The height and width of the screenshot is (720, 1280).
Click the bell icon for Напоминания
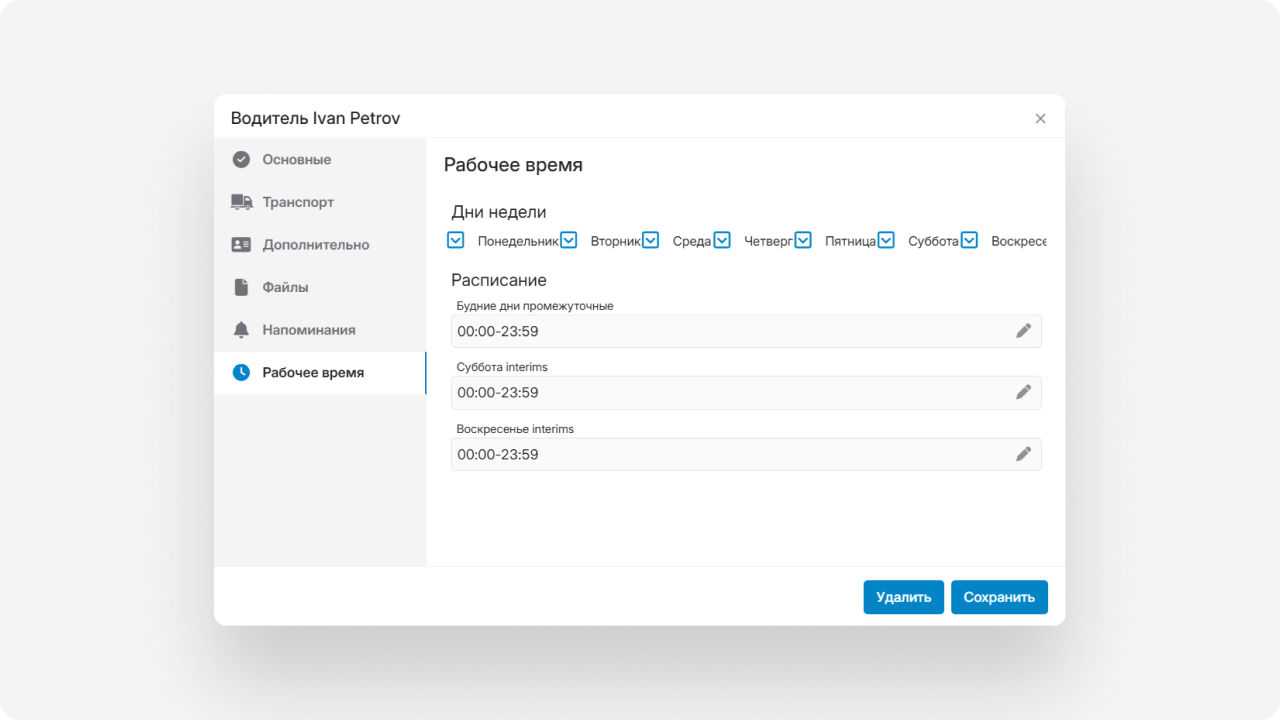(241, 330)
